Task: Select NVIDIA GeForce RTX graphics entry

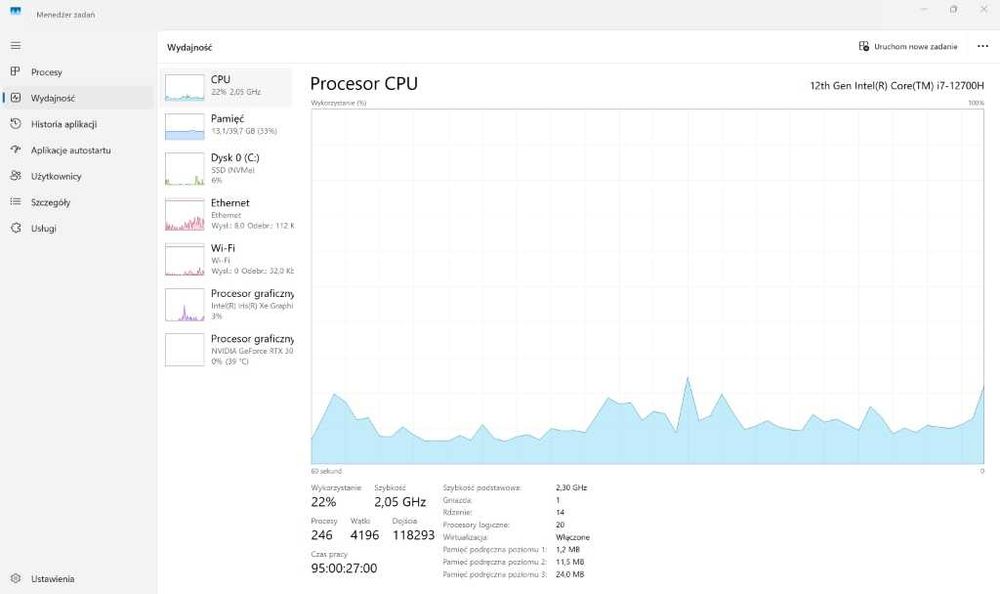Action: [227, 350]
